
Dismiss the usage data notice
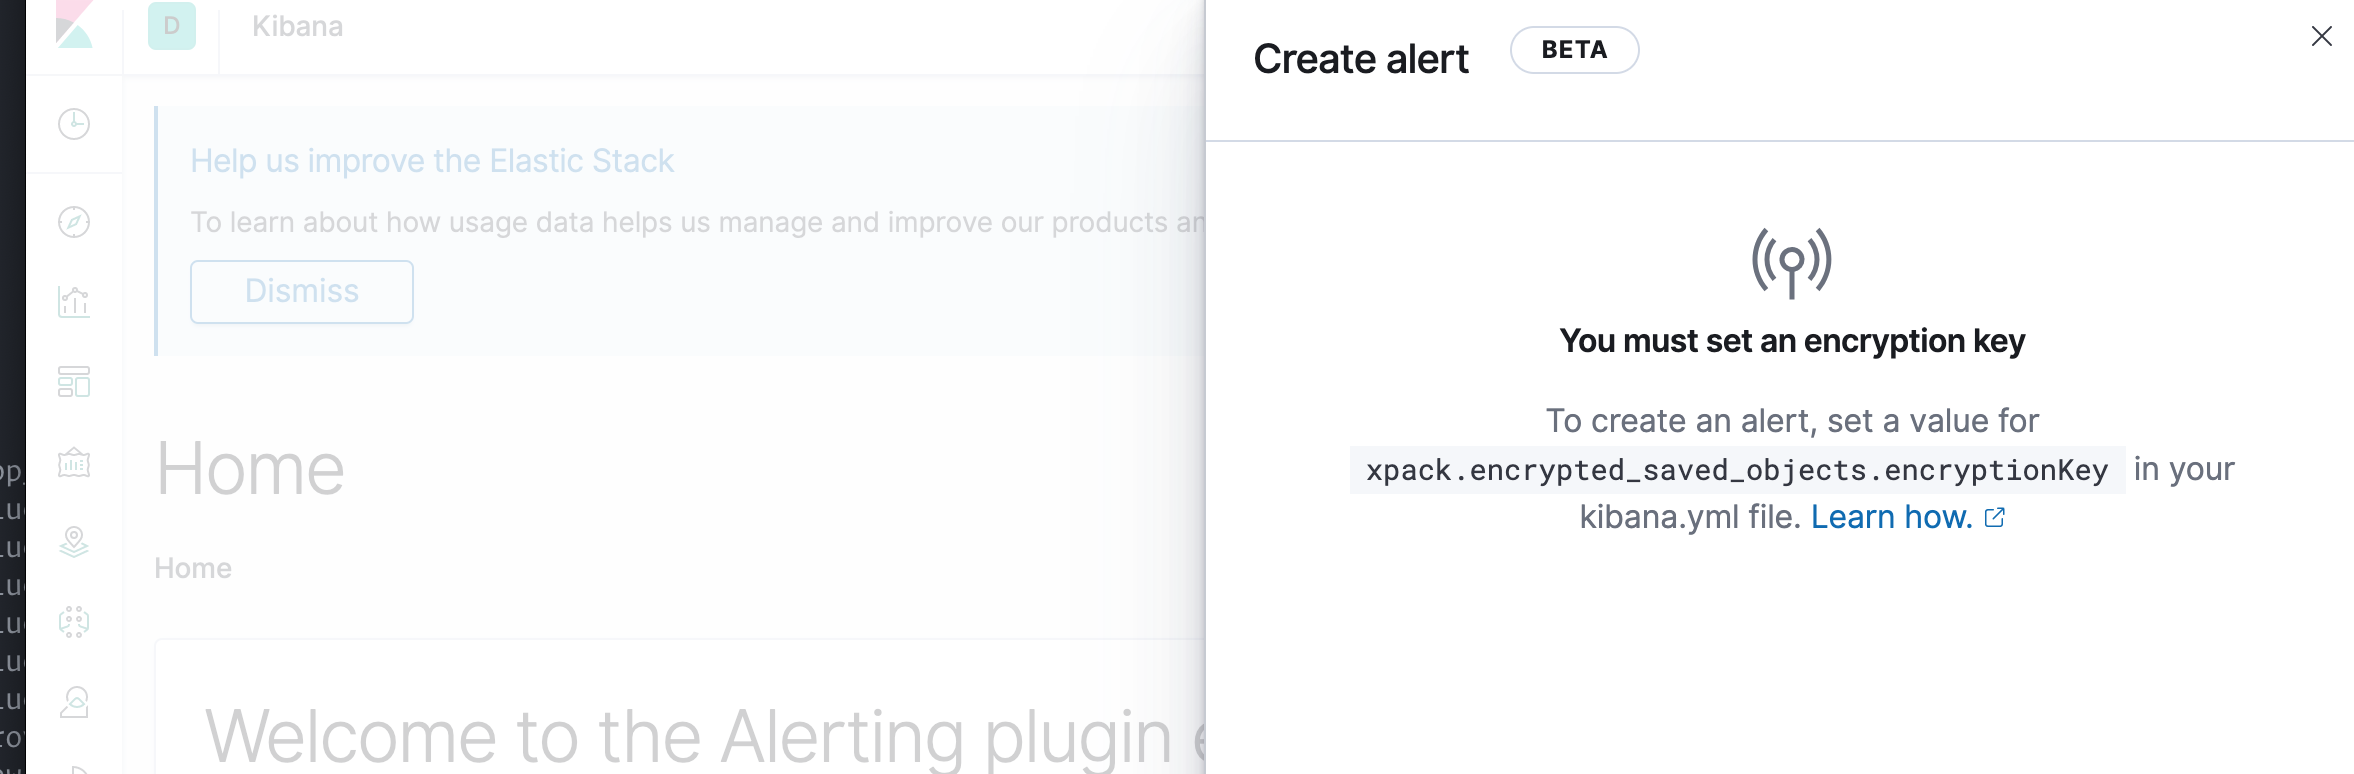[x=301, y=291]
